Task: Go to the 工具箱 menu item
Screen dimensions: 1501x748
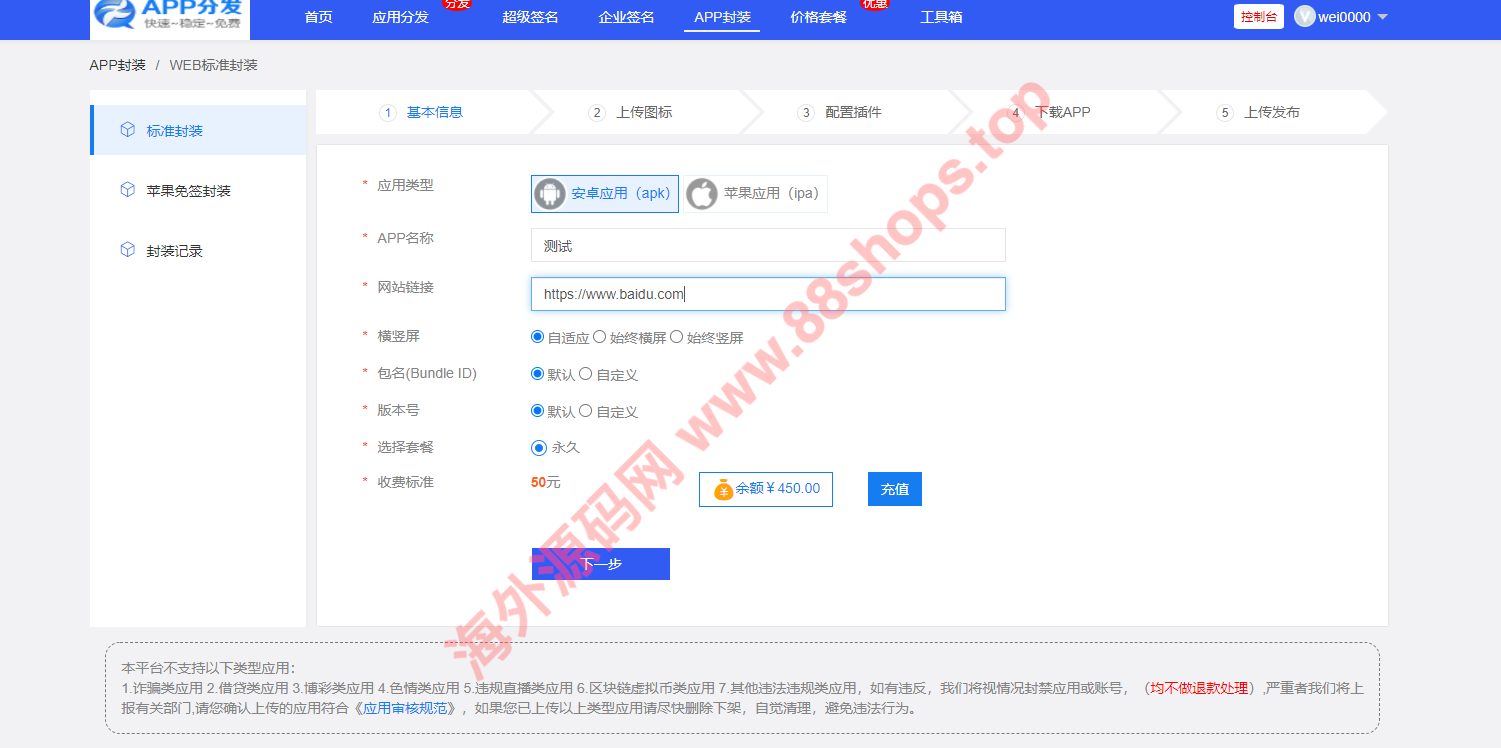Action: [x=941, y=17]
